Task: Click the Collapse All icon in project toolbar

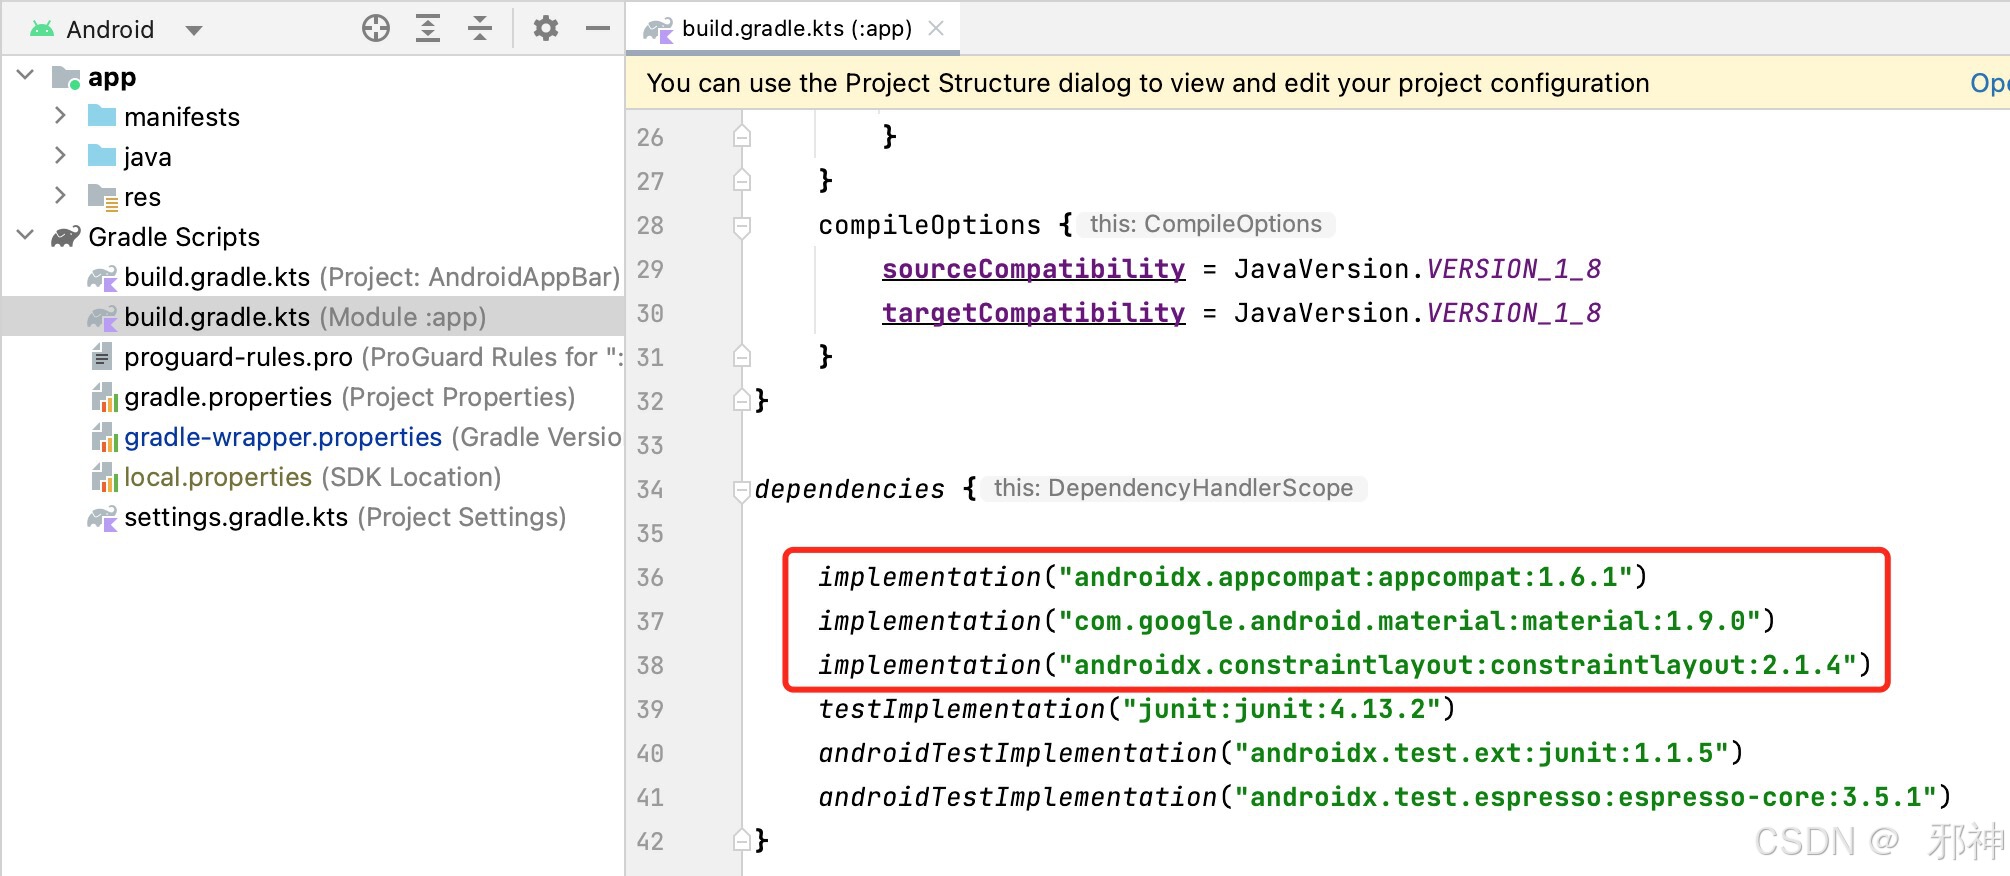Action: point(480,28)
